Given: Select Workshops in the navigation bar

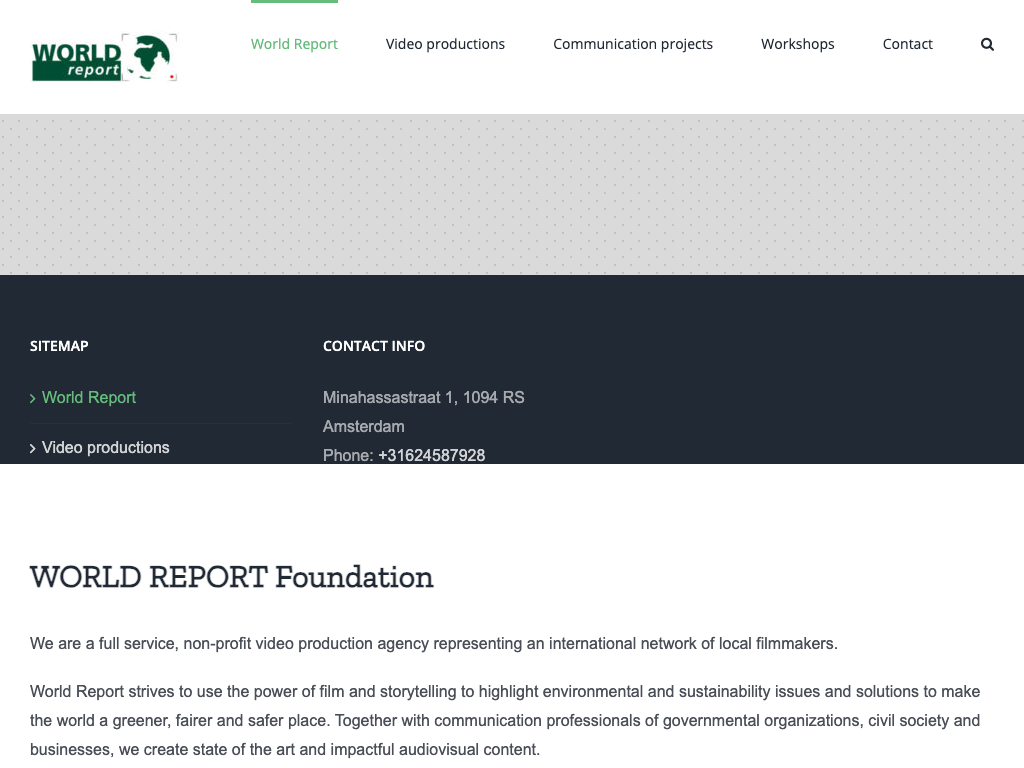Looking at the screenshot, I should pyautogui.click(x=797, y=44).
